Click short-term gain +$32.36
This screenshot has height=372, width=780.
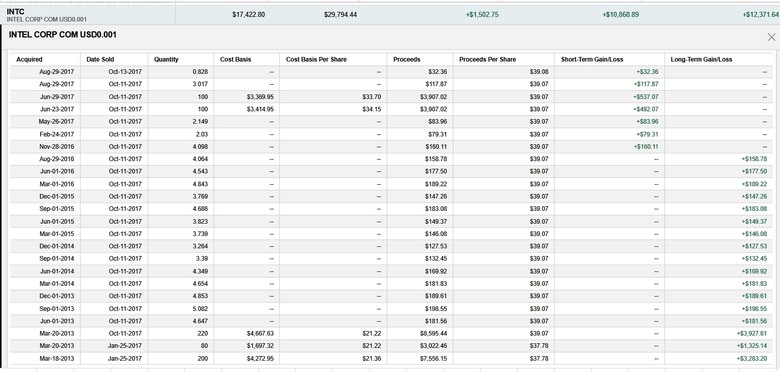tap(647, 72)
